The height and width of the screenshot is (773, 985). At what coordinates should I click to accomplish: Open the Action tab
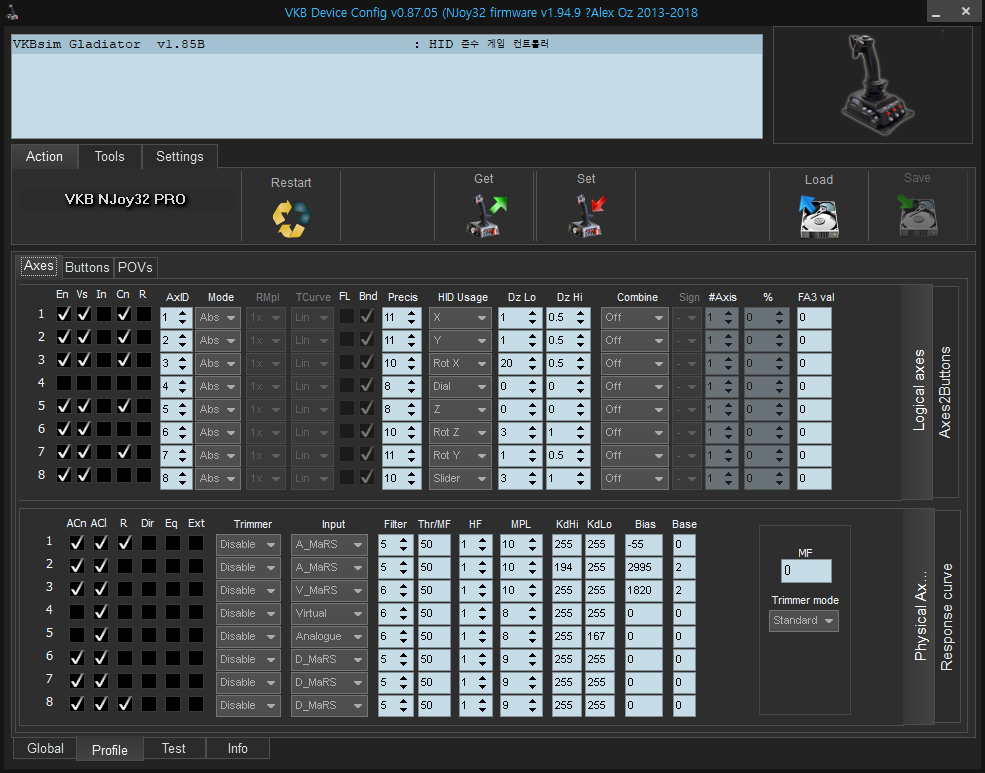click(44, 156)
